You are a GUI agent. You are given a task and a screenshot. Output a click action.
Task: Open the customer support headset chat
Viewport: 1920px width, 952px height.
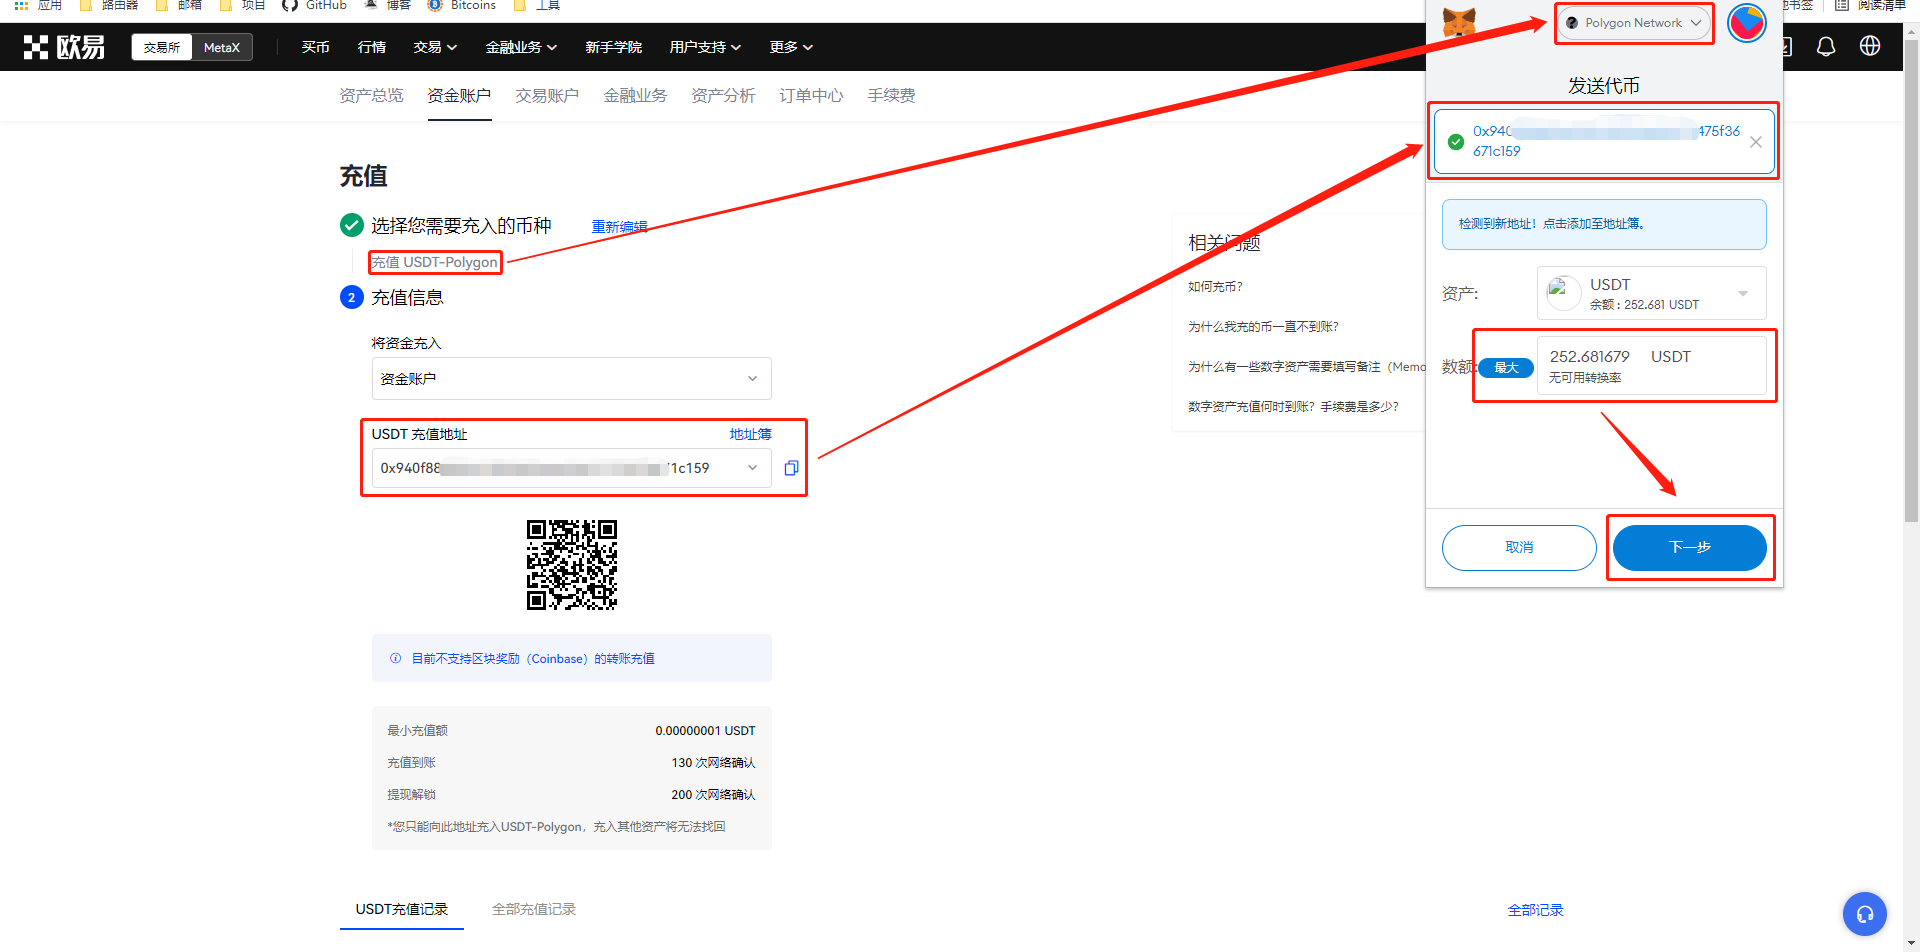[1865, 914]
